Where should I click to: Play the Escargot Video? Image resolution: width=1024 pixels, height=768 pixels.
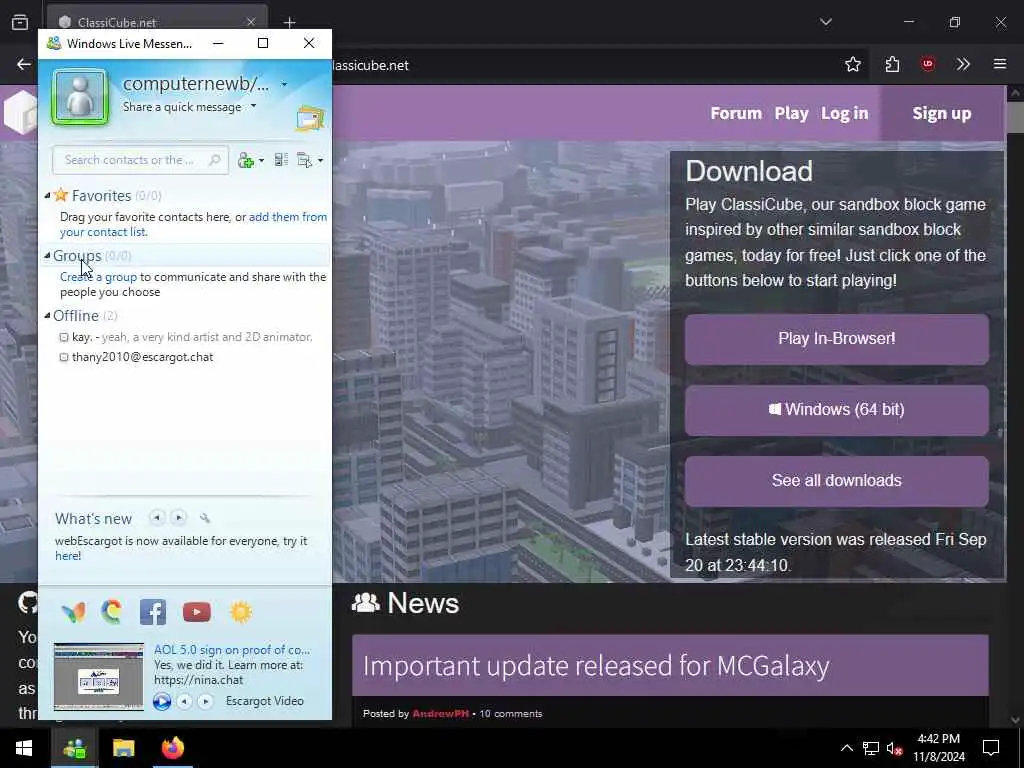[162, 701]
